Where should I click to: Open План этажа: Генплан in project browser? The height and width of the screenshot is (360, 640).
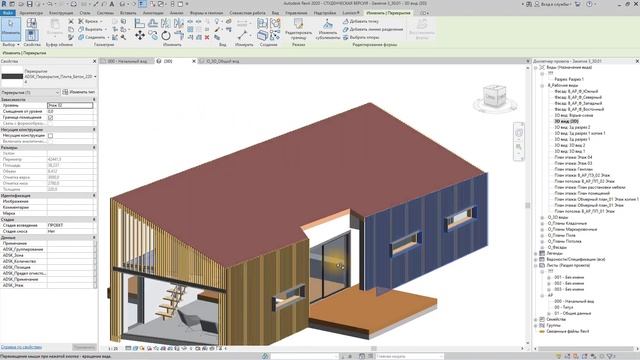(x=573, y=169)
